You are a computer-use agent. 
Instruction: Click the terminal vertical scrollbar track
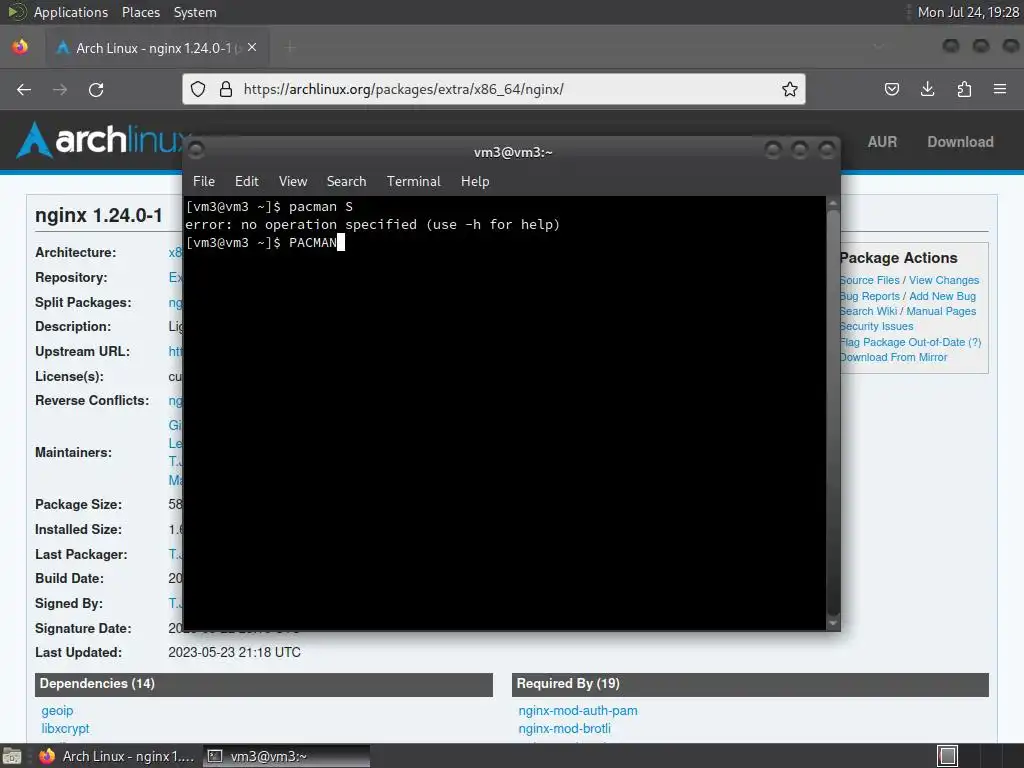point(833,413)
